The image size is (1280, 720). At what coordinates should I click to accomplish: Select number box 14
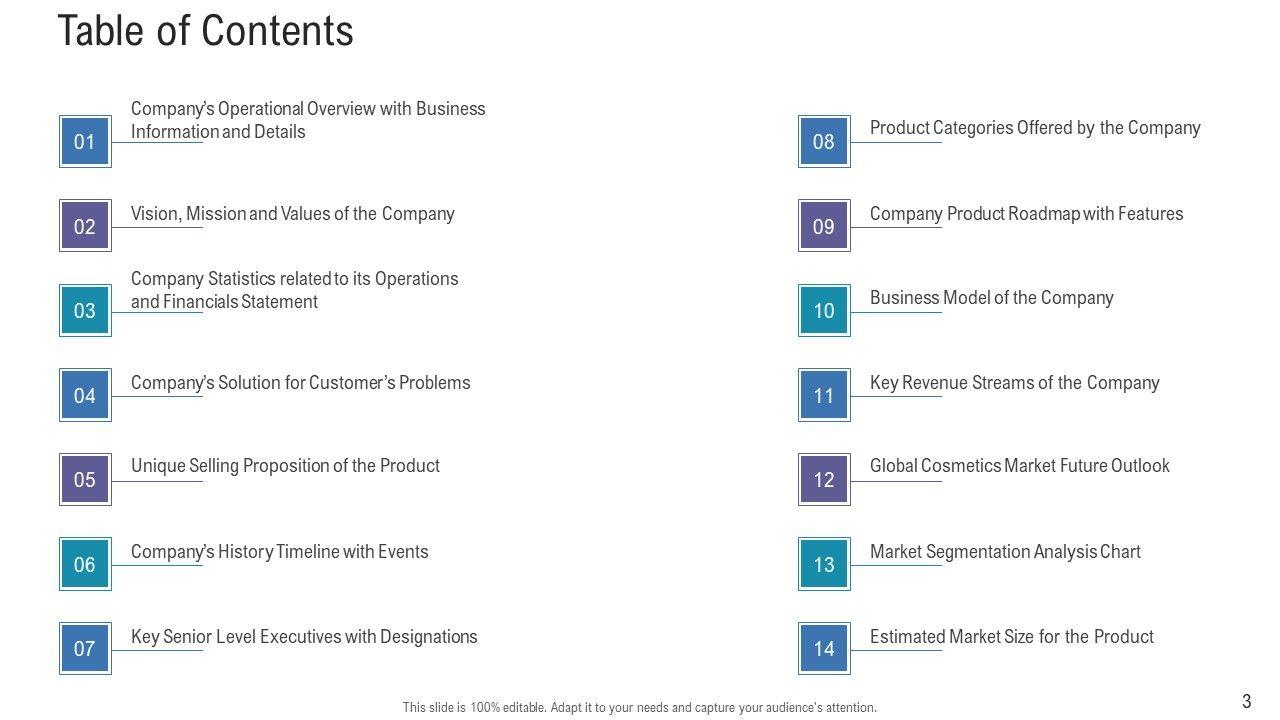pyautogui.click(x=824, y=648)
